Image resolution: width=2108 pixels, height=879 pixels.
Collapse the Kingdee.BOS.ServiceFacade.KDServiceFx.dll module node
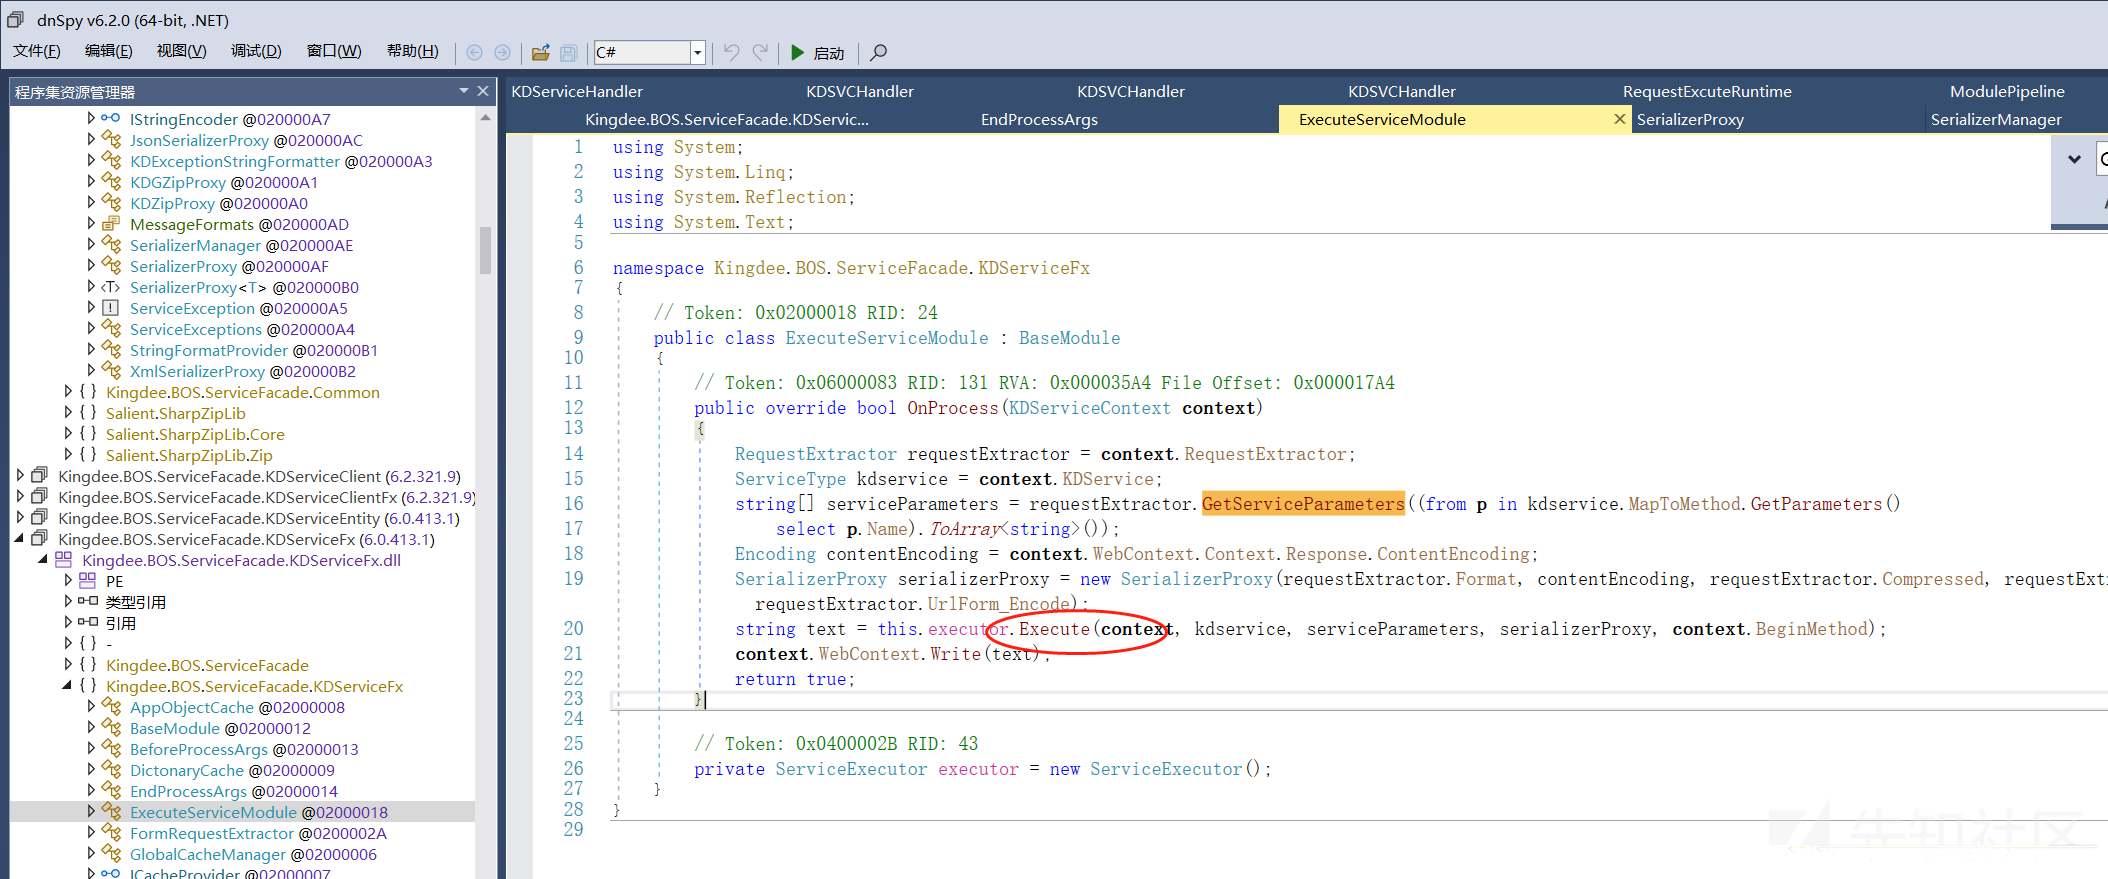(43, 560)
